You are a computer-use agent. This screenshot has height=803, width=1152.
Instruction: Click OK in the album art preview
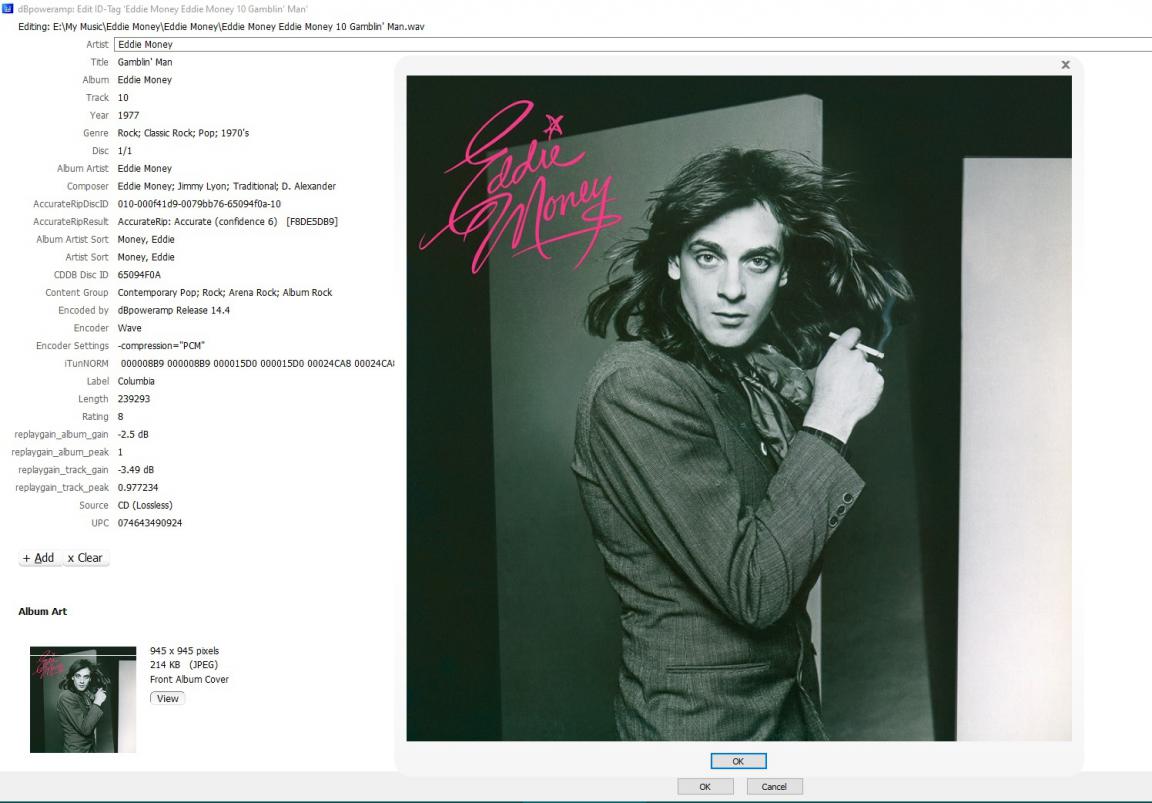coord(738,761)
